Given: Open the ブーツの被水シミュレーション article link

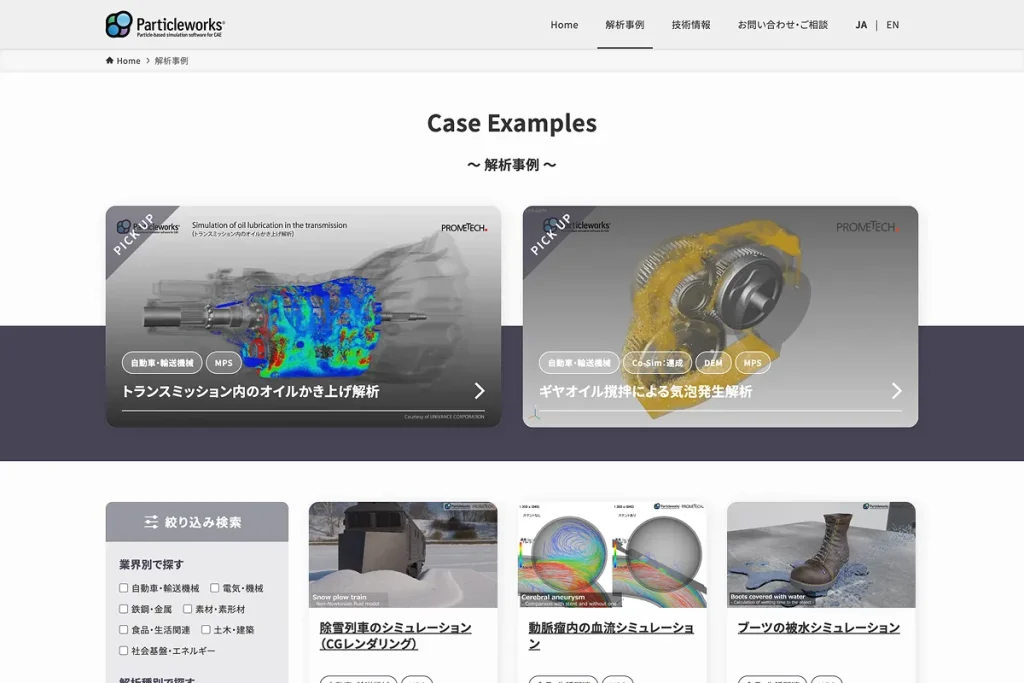Looking at the screenshot, I should click(818, 627).
